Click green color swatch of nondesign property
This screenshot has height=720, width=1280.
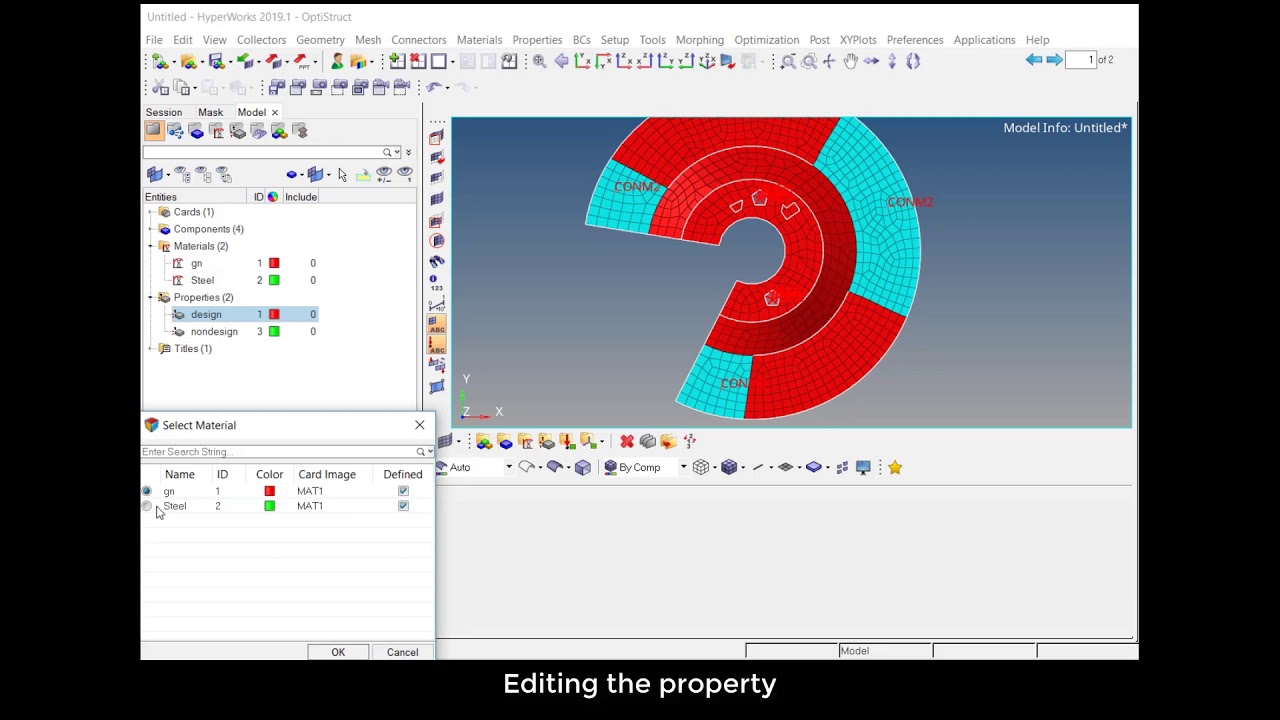tap(274, 331)
